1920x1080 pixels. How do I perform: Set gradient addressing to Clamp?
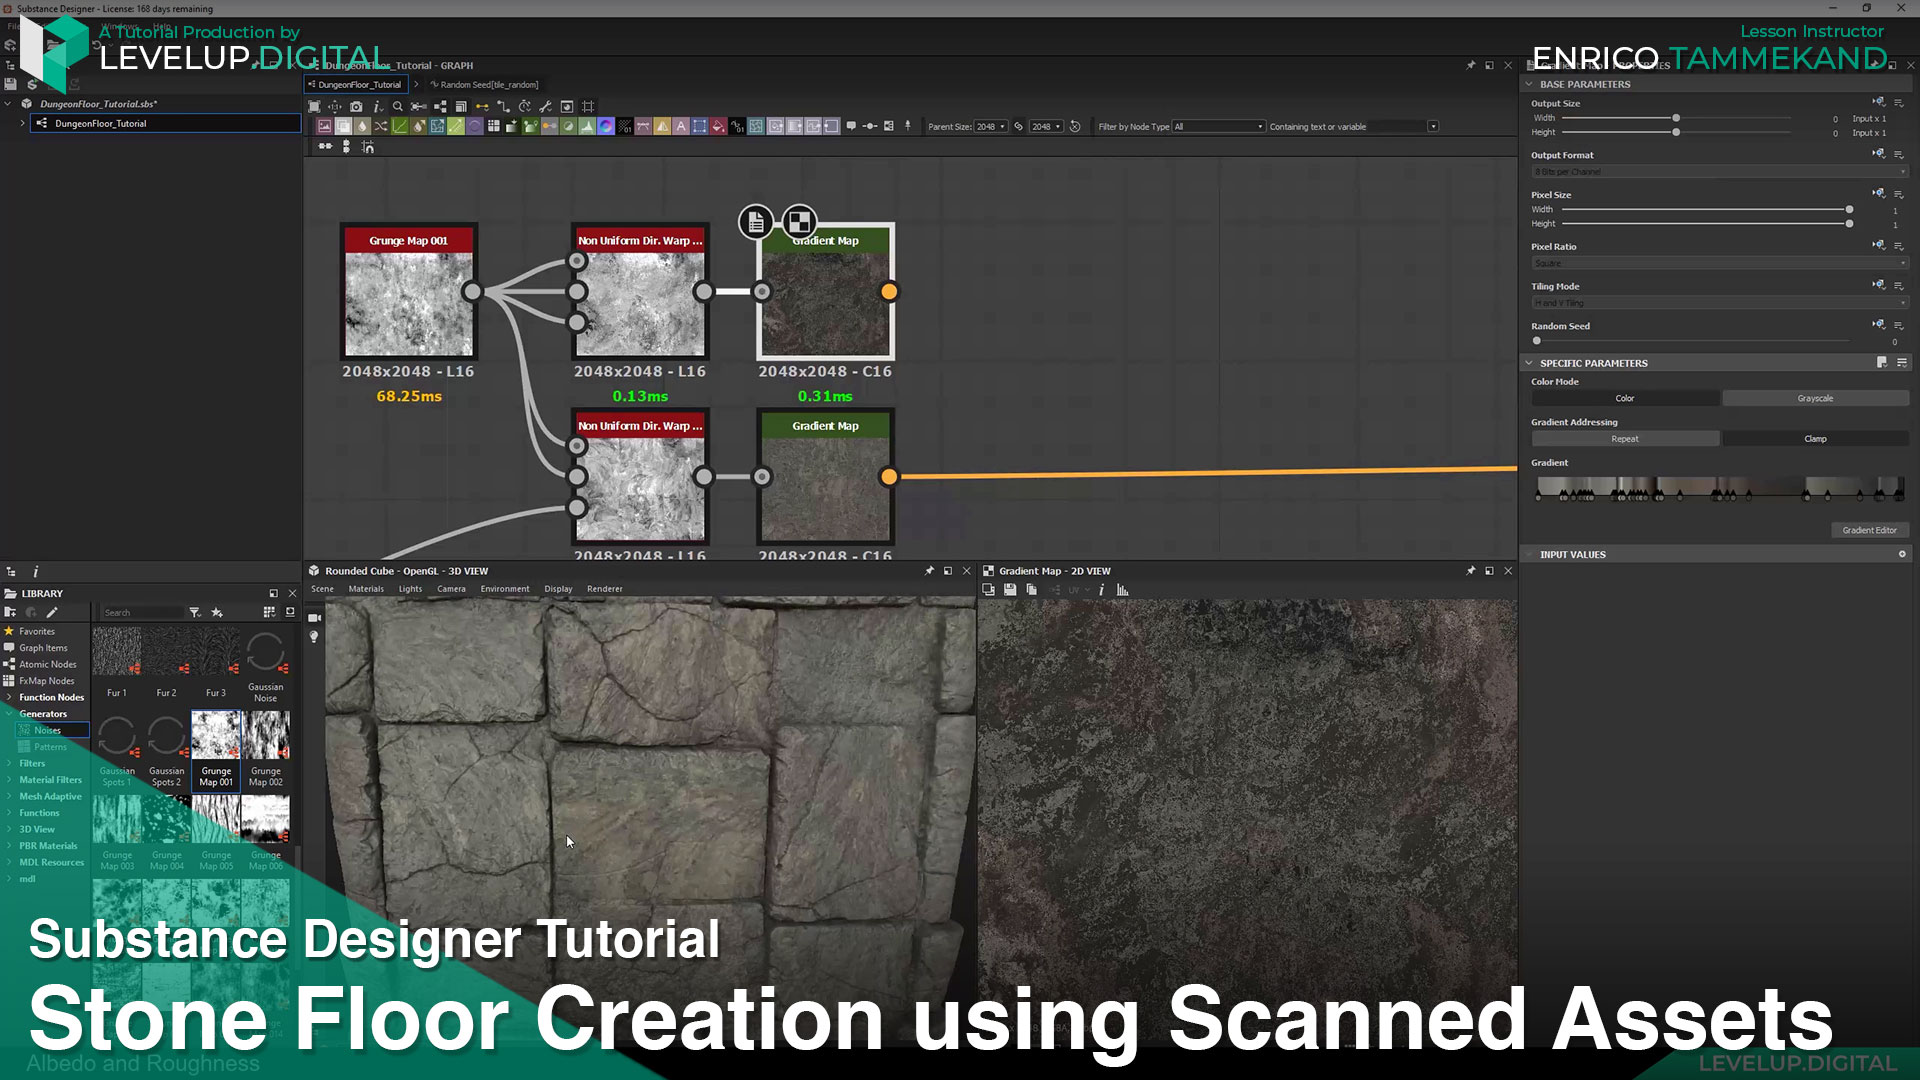(x=1815, y=439)
